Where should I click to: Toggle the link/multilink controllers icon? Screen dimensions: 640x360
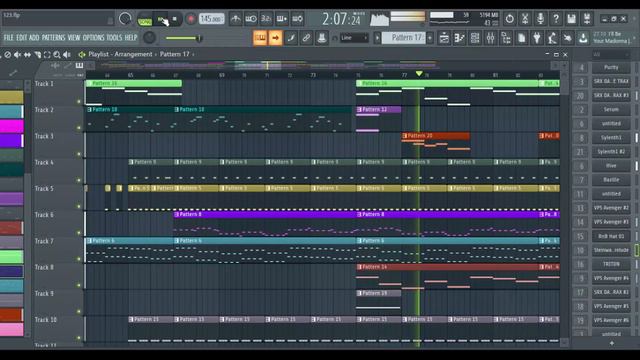coord(306,38)
